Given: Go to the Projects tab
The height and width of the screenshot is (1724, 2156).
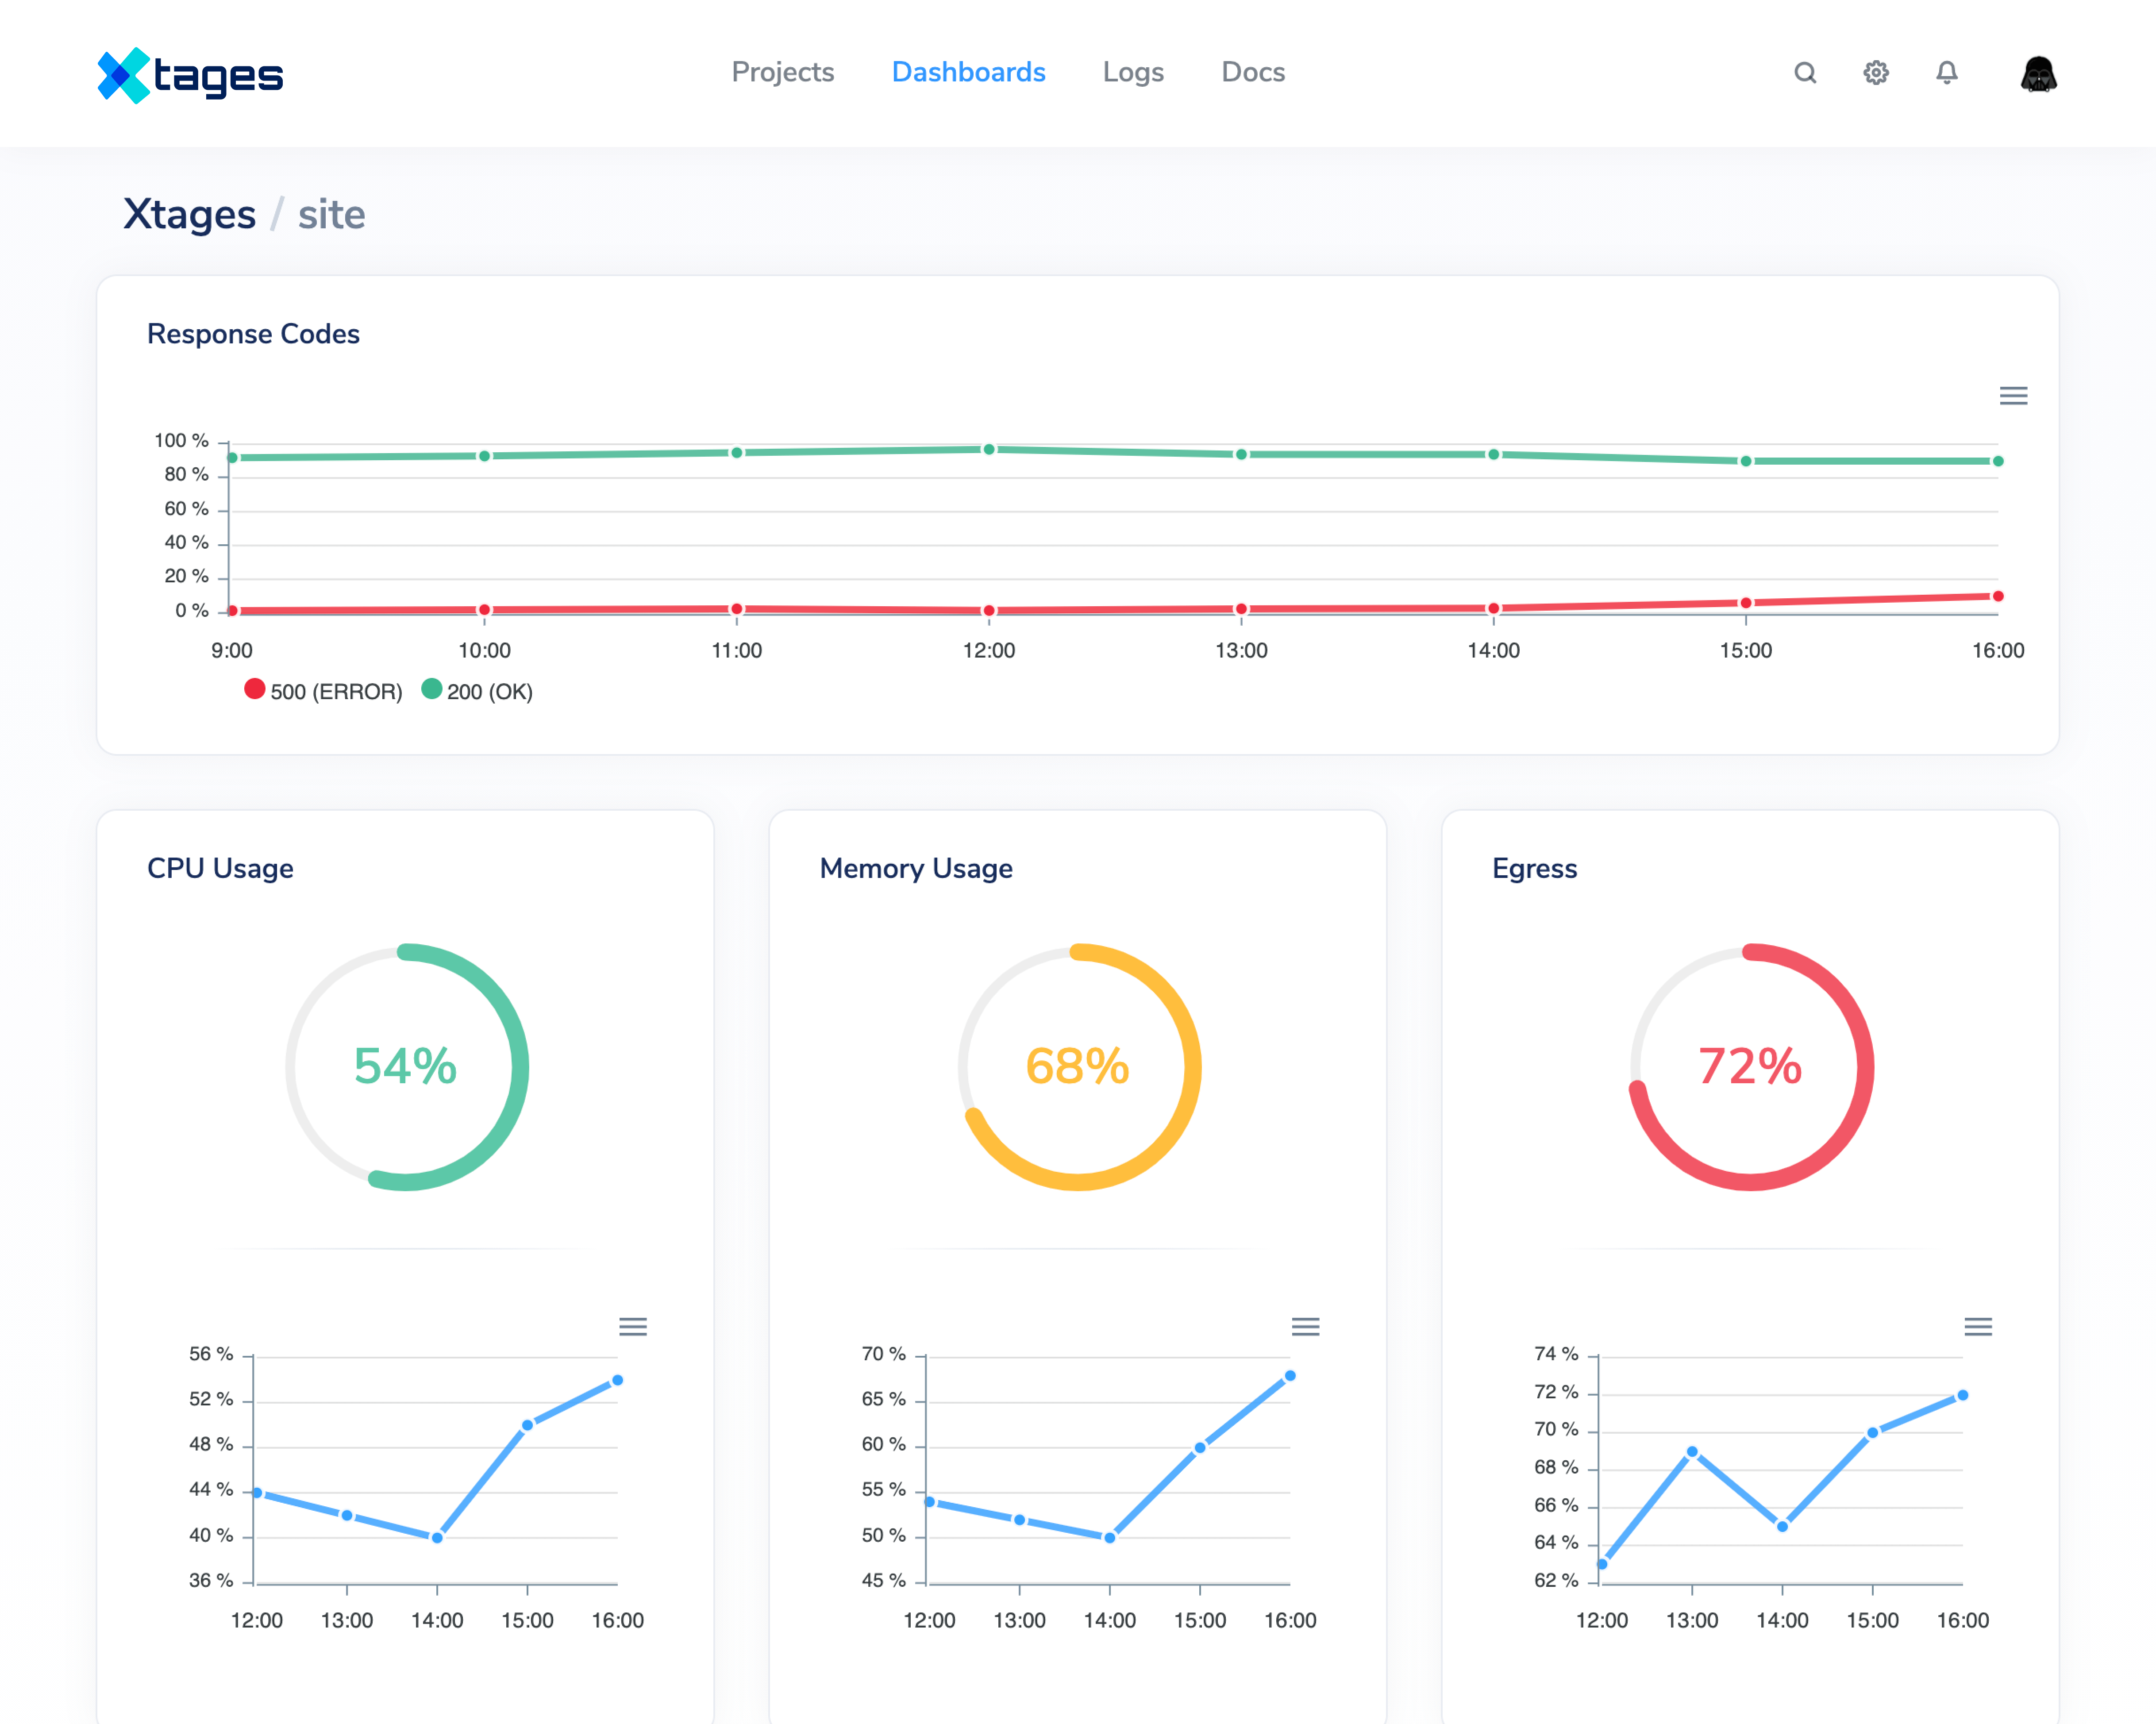Looking at the screenshot, I should [783, 72].
